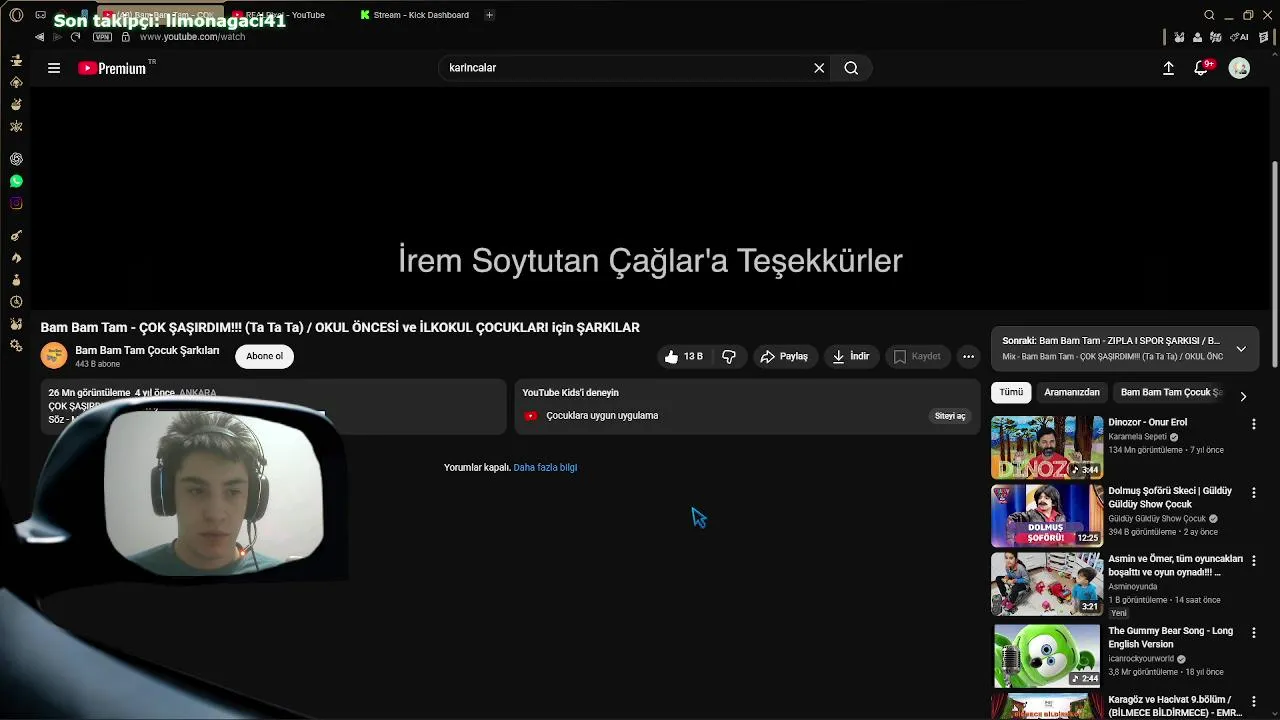Open the browser tab search magnifier

coord(1209,15)
